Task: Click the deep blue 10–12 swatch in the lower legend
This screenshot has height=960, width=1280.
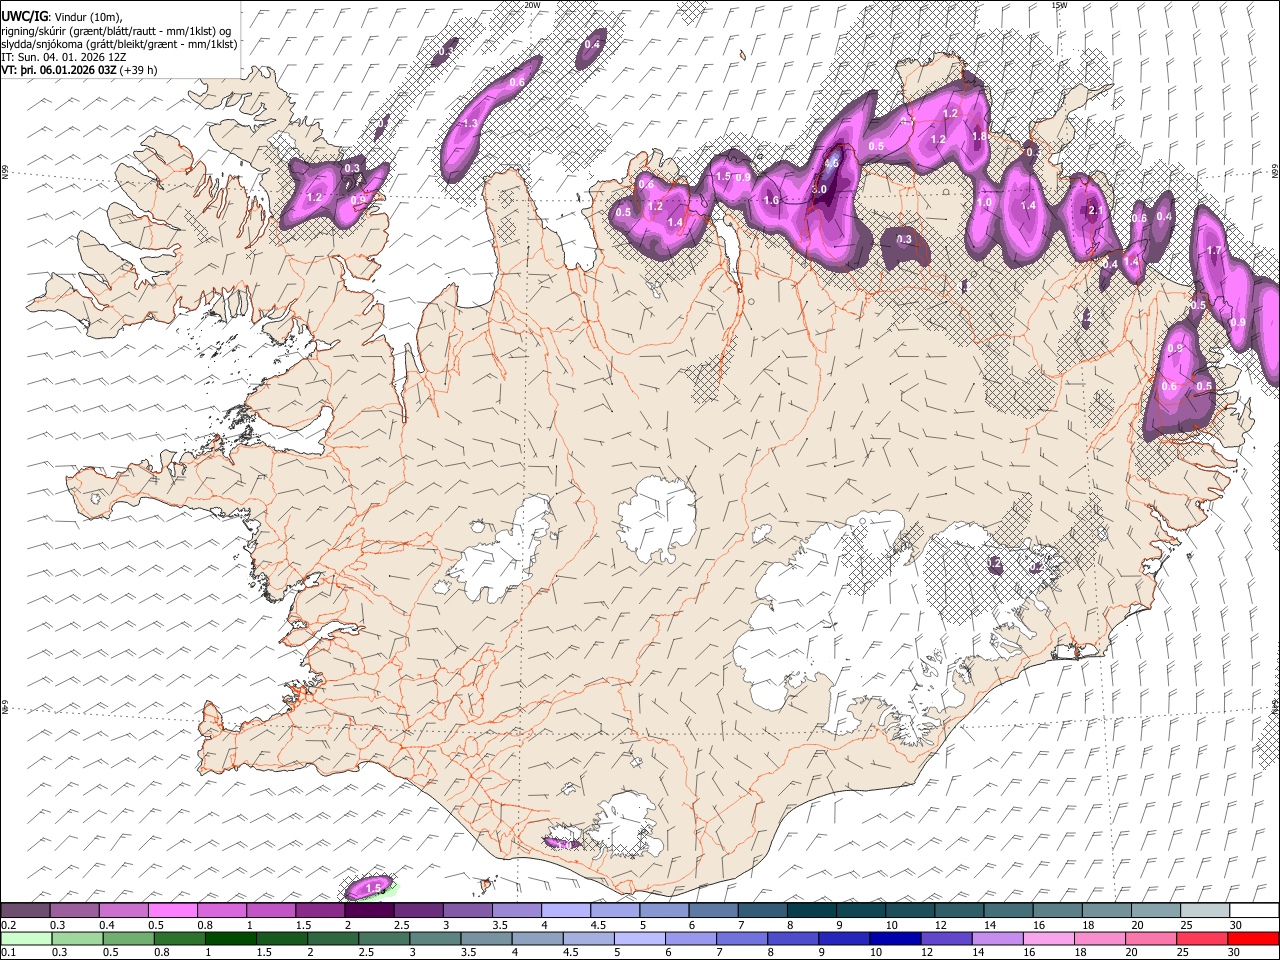Action: (x=895, y=938)
